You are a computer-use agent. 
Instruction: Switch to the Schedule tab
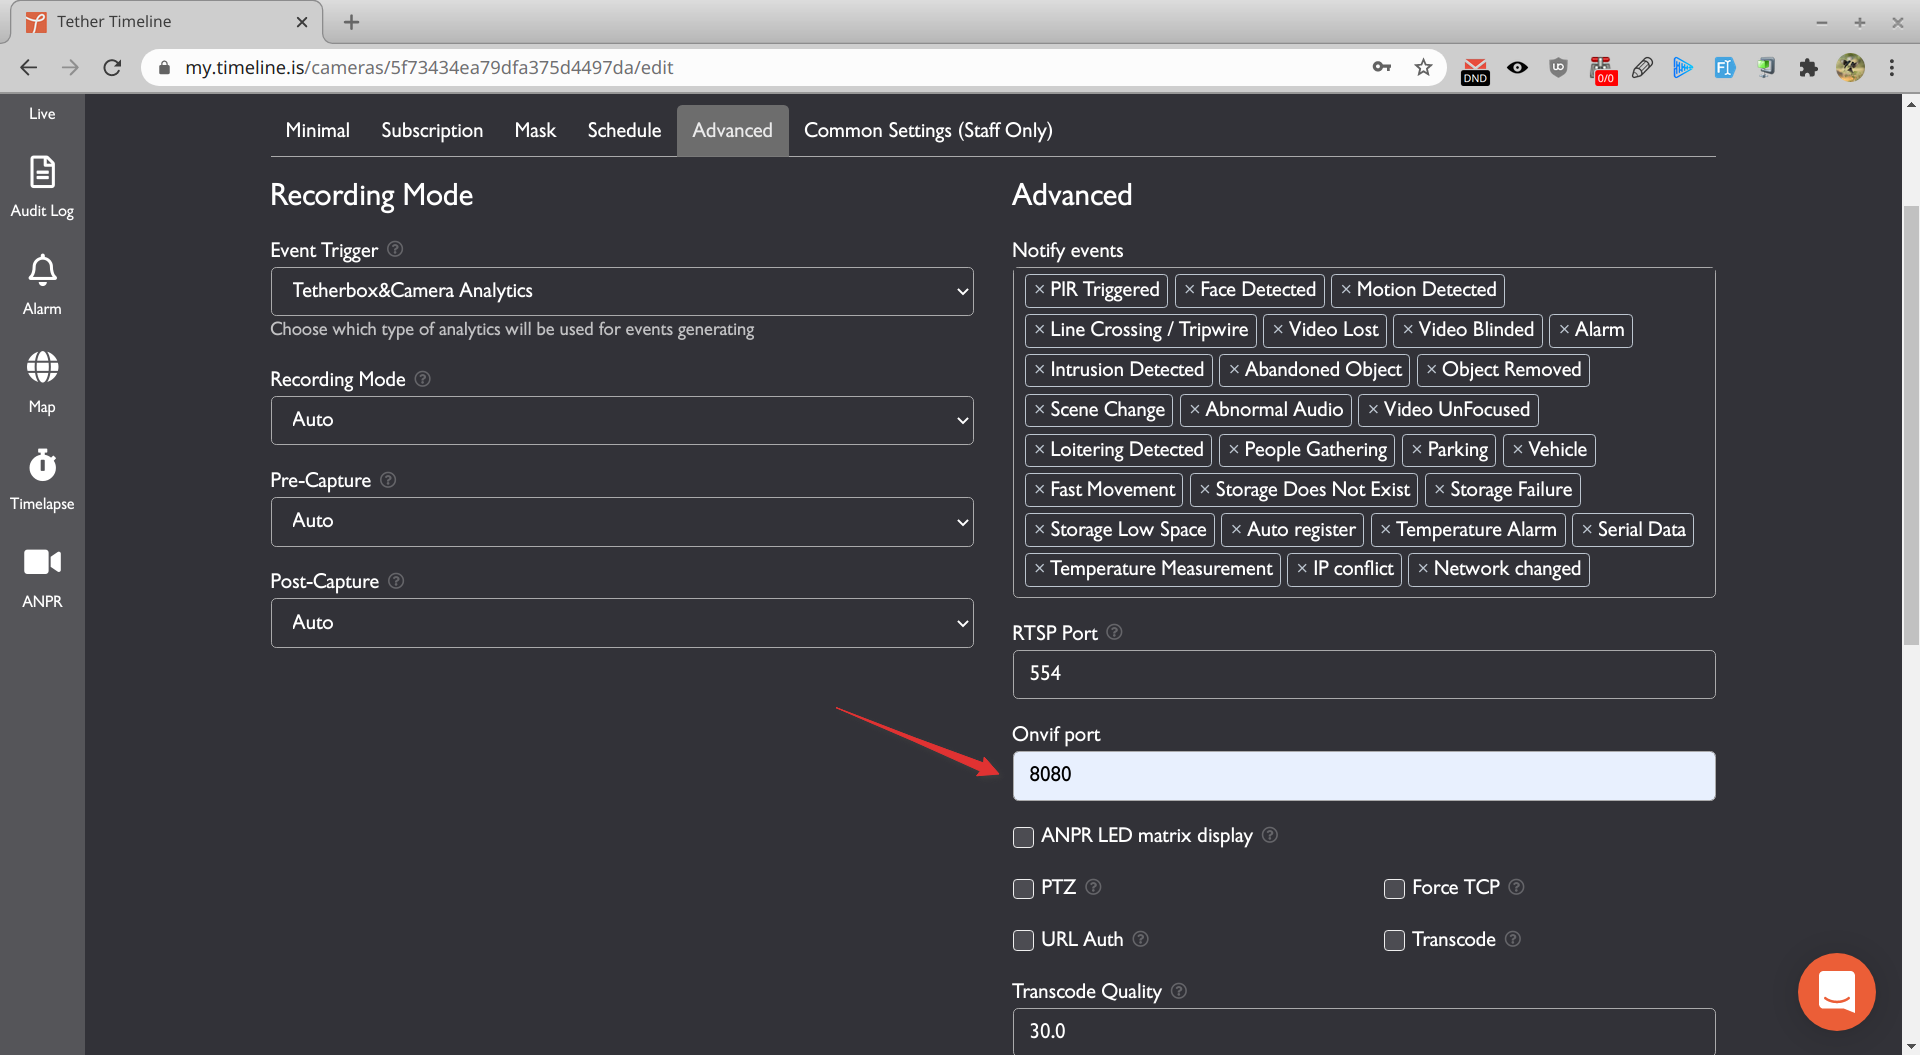point(624,130)
